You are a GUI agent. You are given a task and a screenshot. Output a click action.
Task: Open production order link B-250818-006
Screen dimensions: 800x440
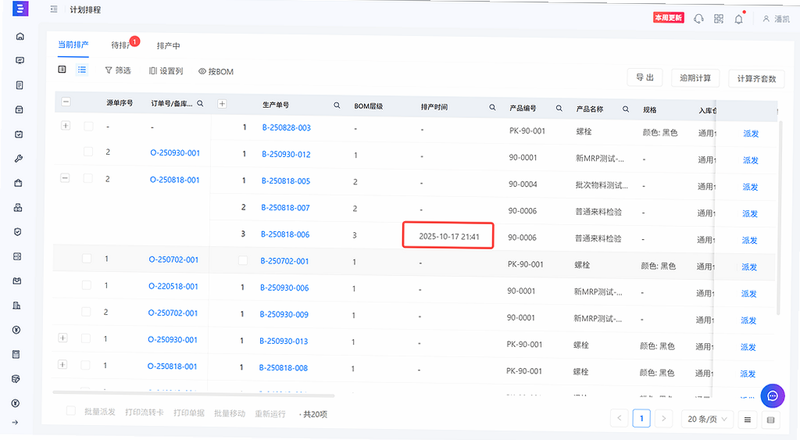(285, 234)
